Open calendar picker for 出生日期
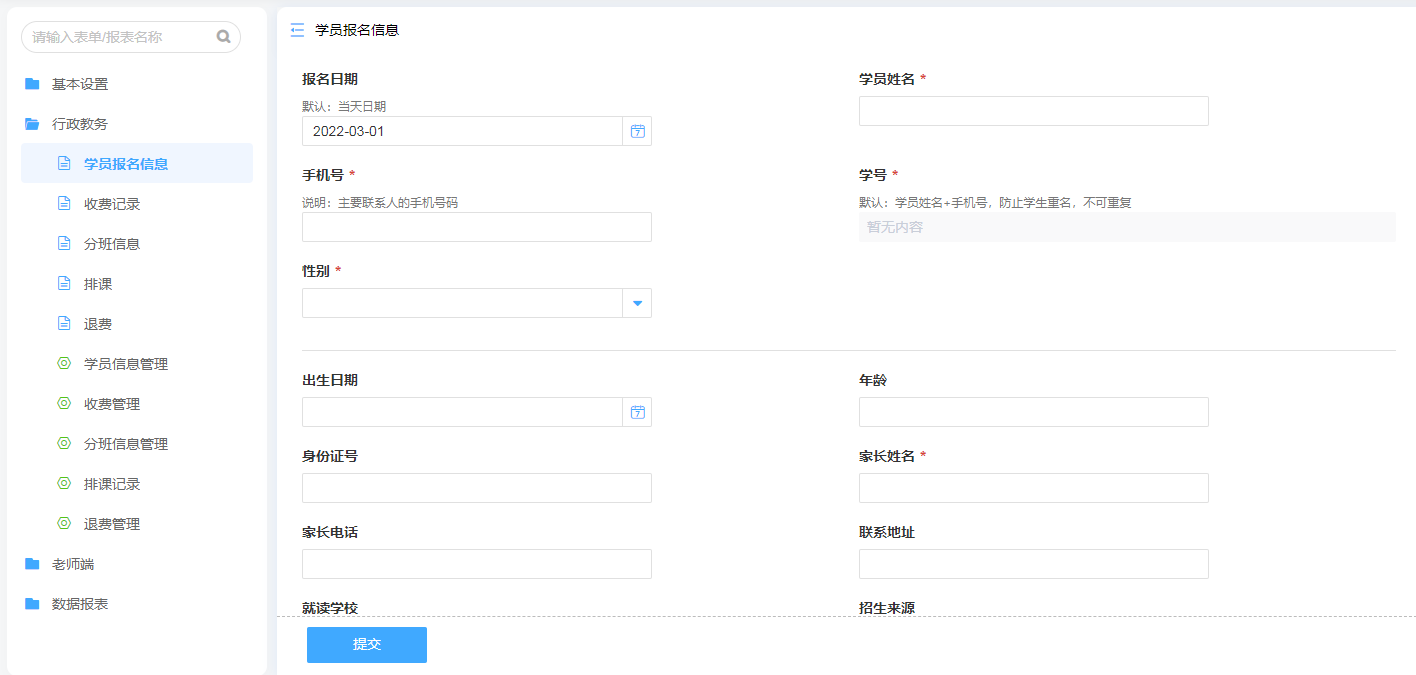 pos(637,412)
